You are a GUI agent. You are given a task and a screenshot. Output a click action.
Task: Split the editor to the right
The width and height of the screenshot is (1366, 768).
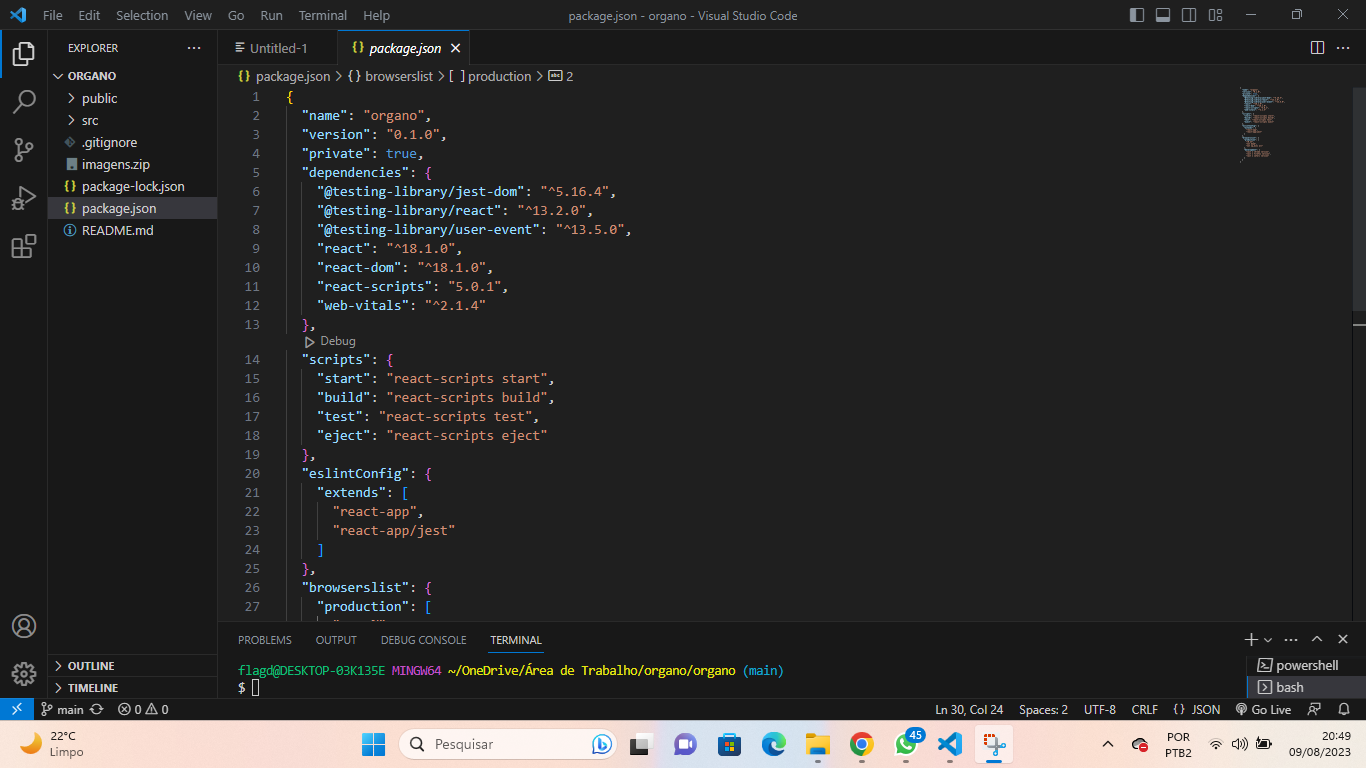[x=1317, y=48]
